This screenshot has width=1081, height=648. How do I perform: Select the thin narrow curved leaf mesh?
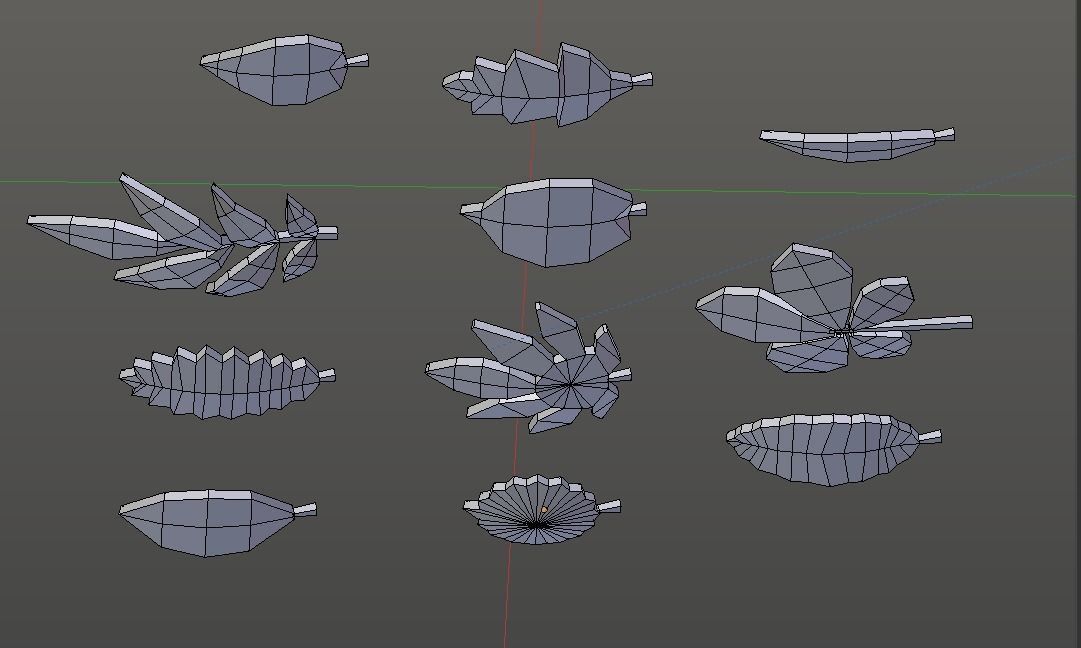point(857,145)
